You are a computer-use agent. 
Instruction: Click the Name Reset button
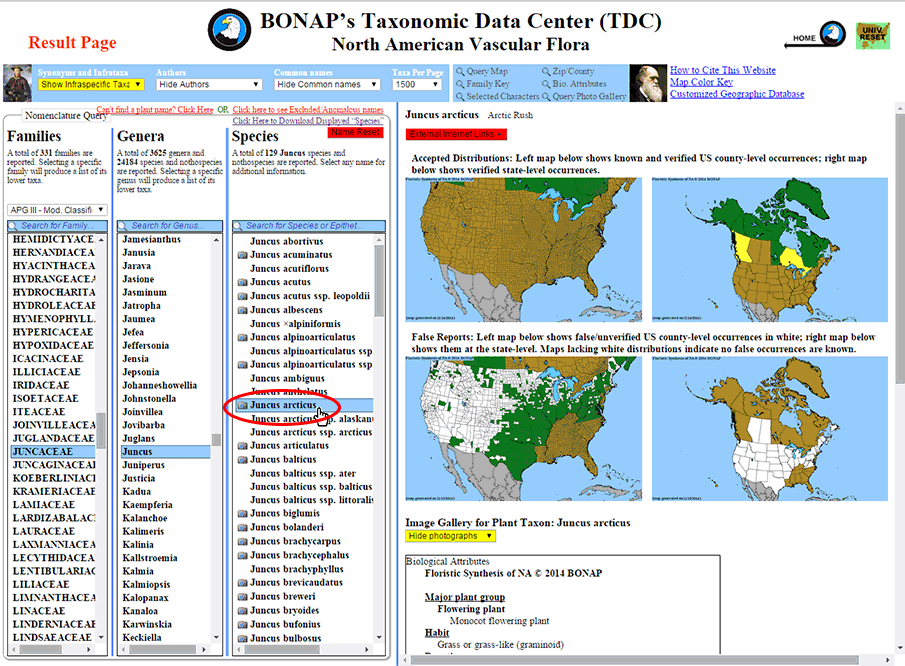tap(356, 132)
